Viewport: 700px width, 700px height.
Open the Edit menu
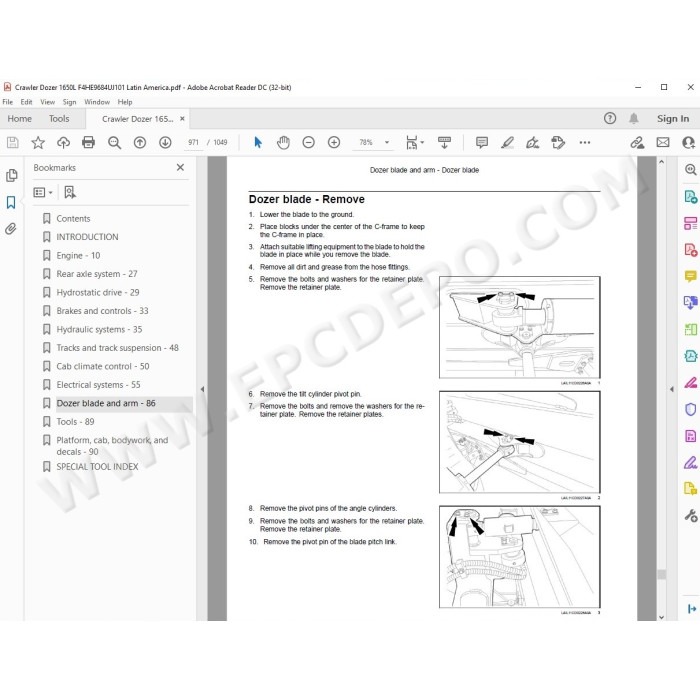tap(26, 102)
